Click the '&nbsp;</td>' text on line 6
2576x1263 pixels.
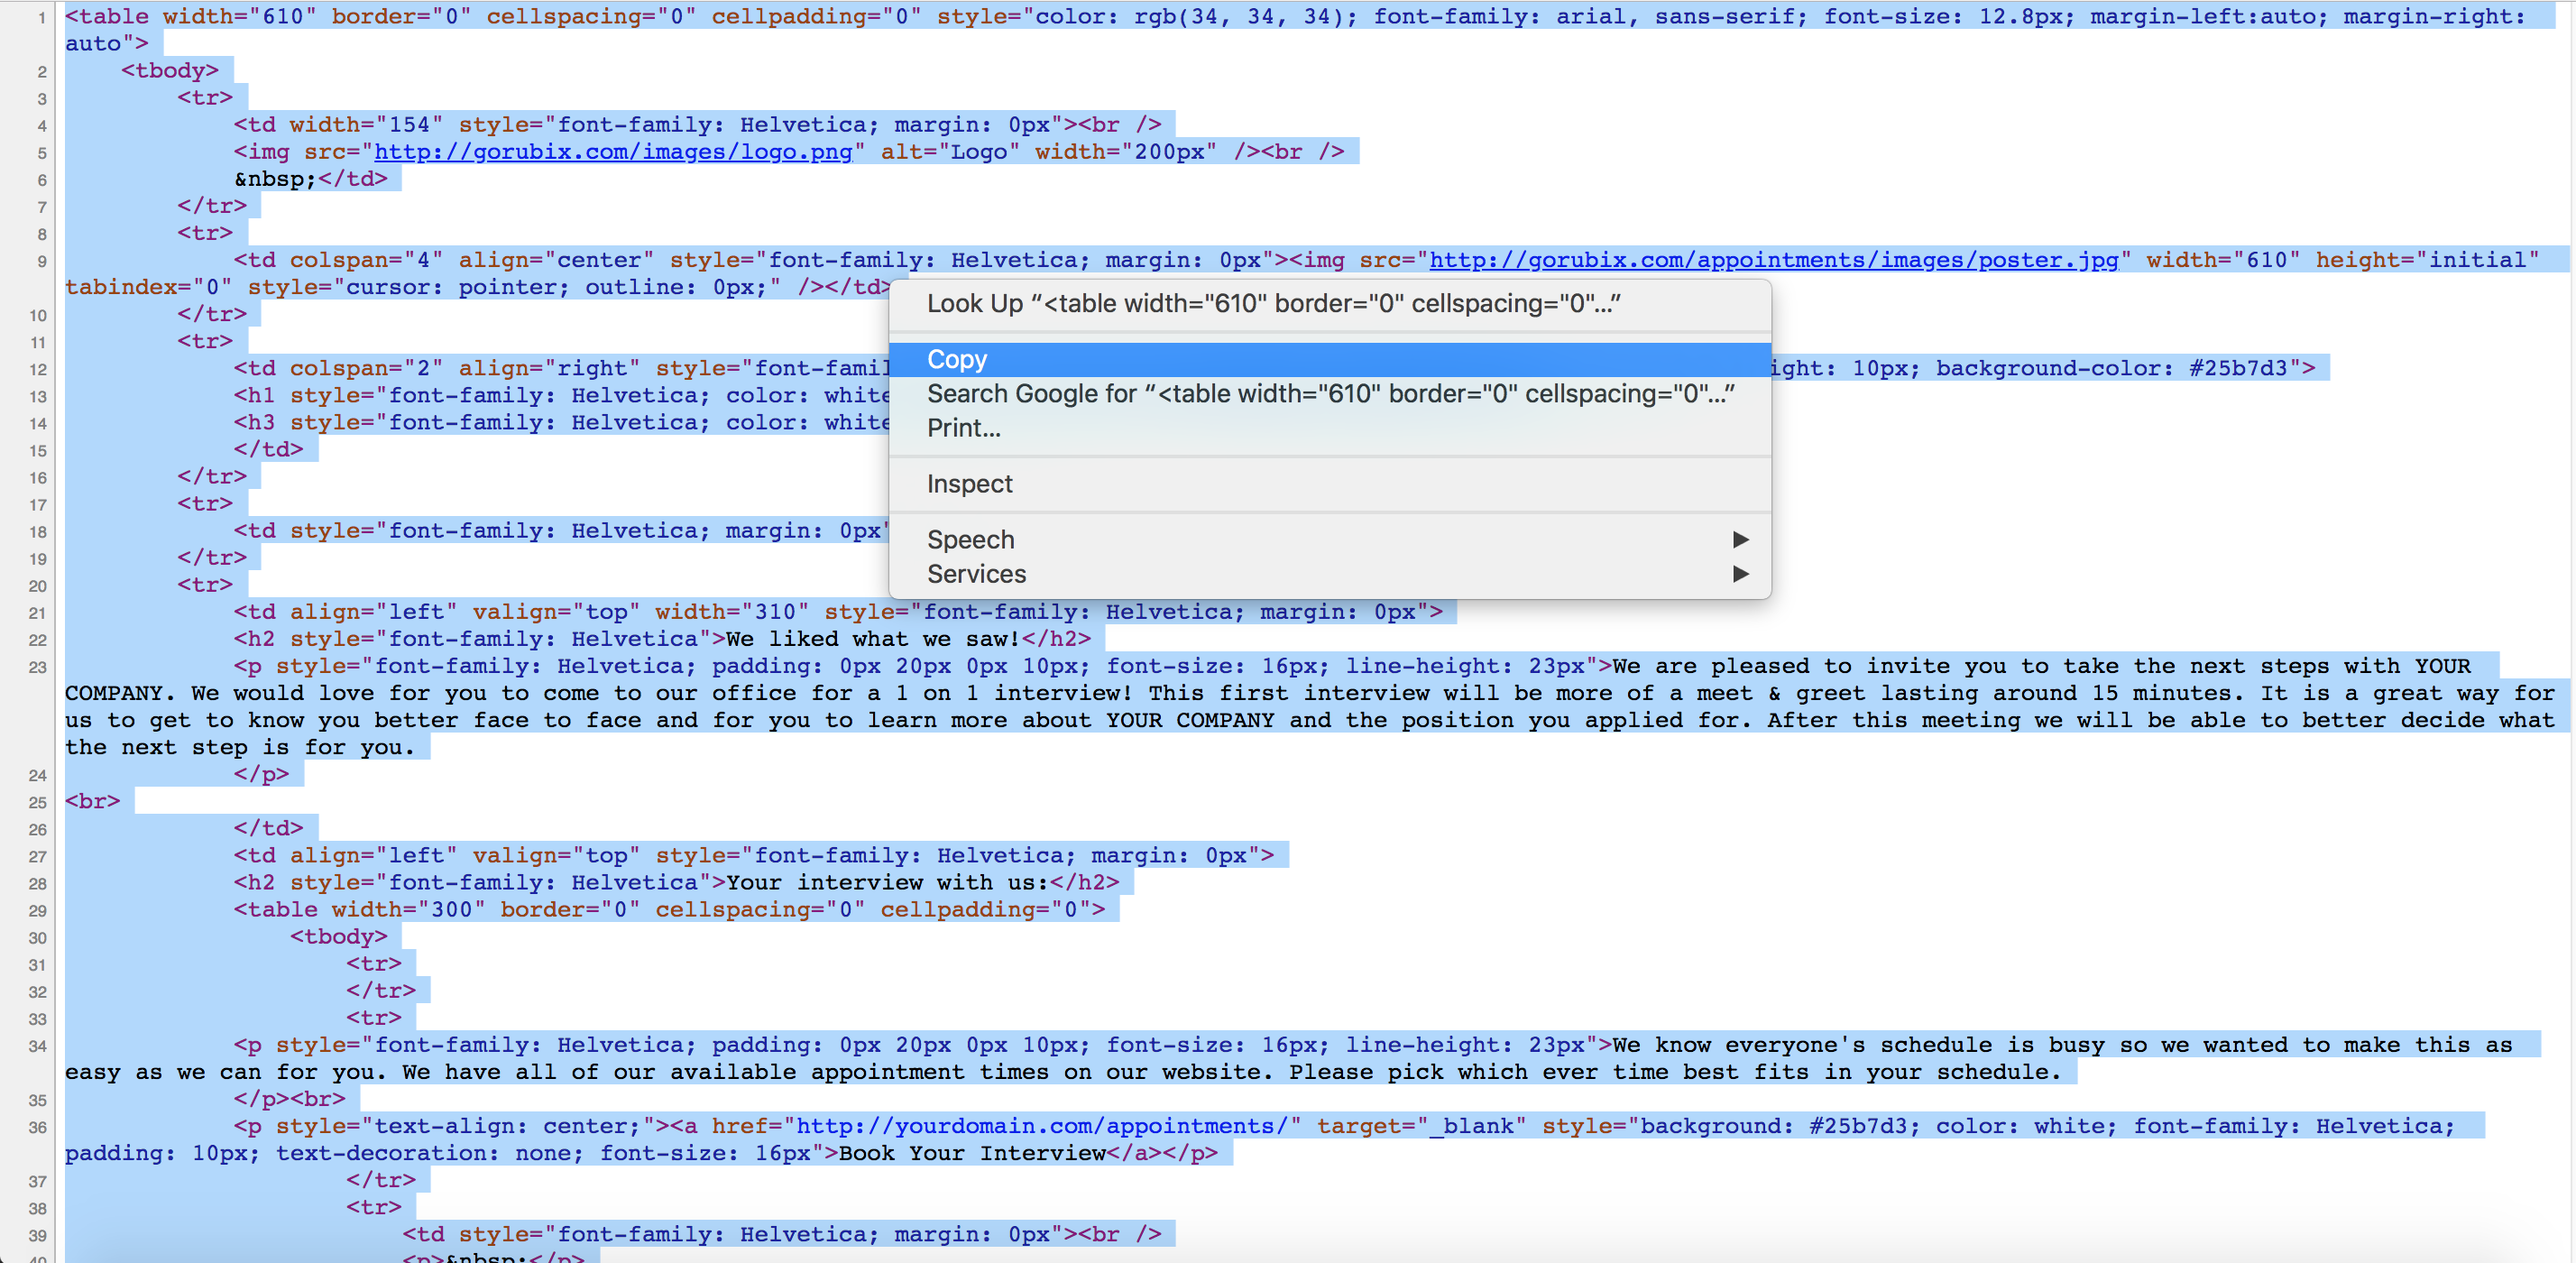311,179
